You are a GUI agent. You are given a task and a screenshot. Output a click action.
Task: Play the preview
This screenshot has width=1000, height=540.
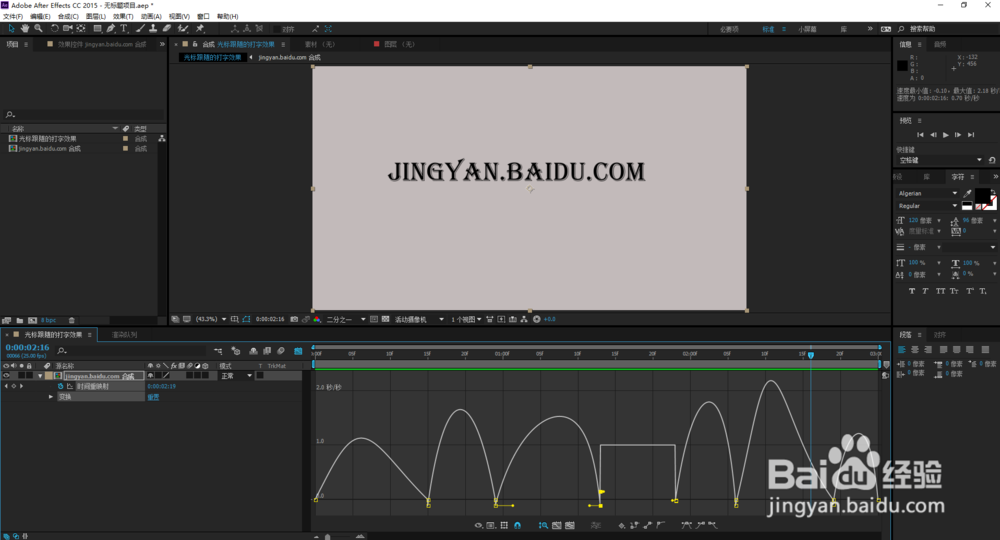click(x=946, y=135)
